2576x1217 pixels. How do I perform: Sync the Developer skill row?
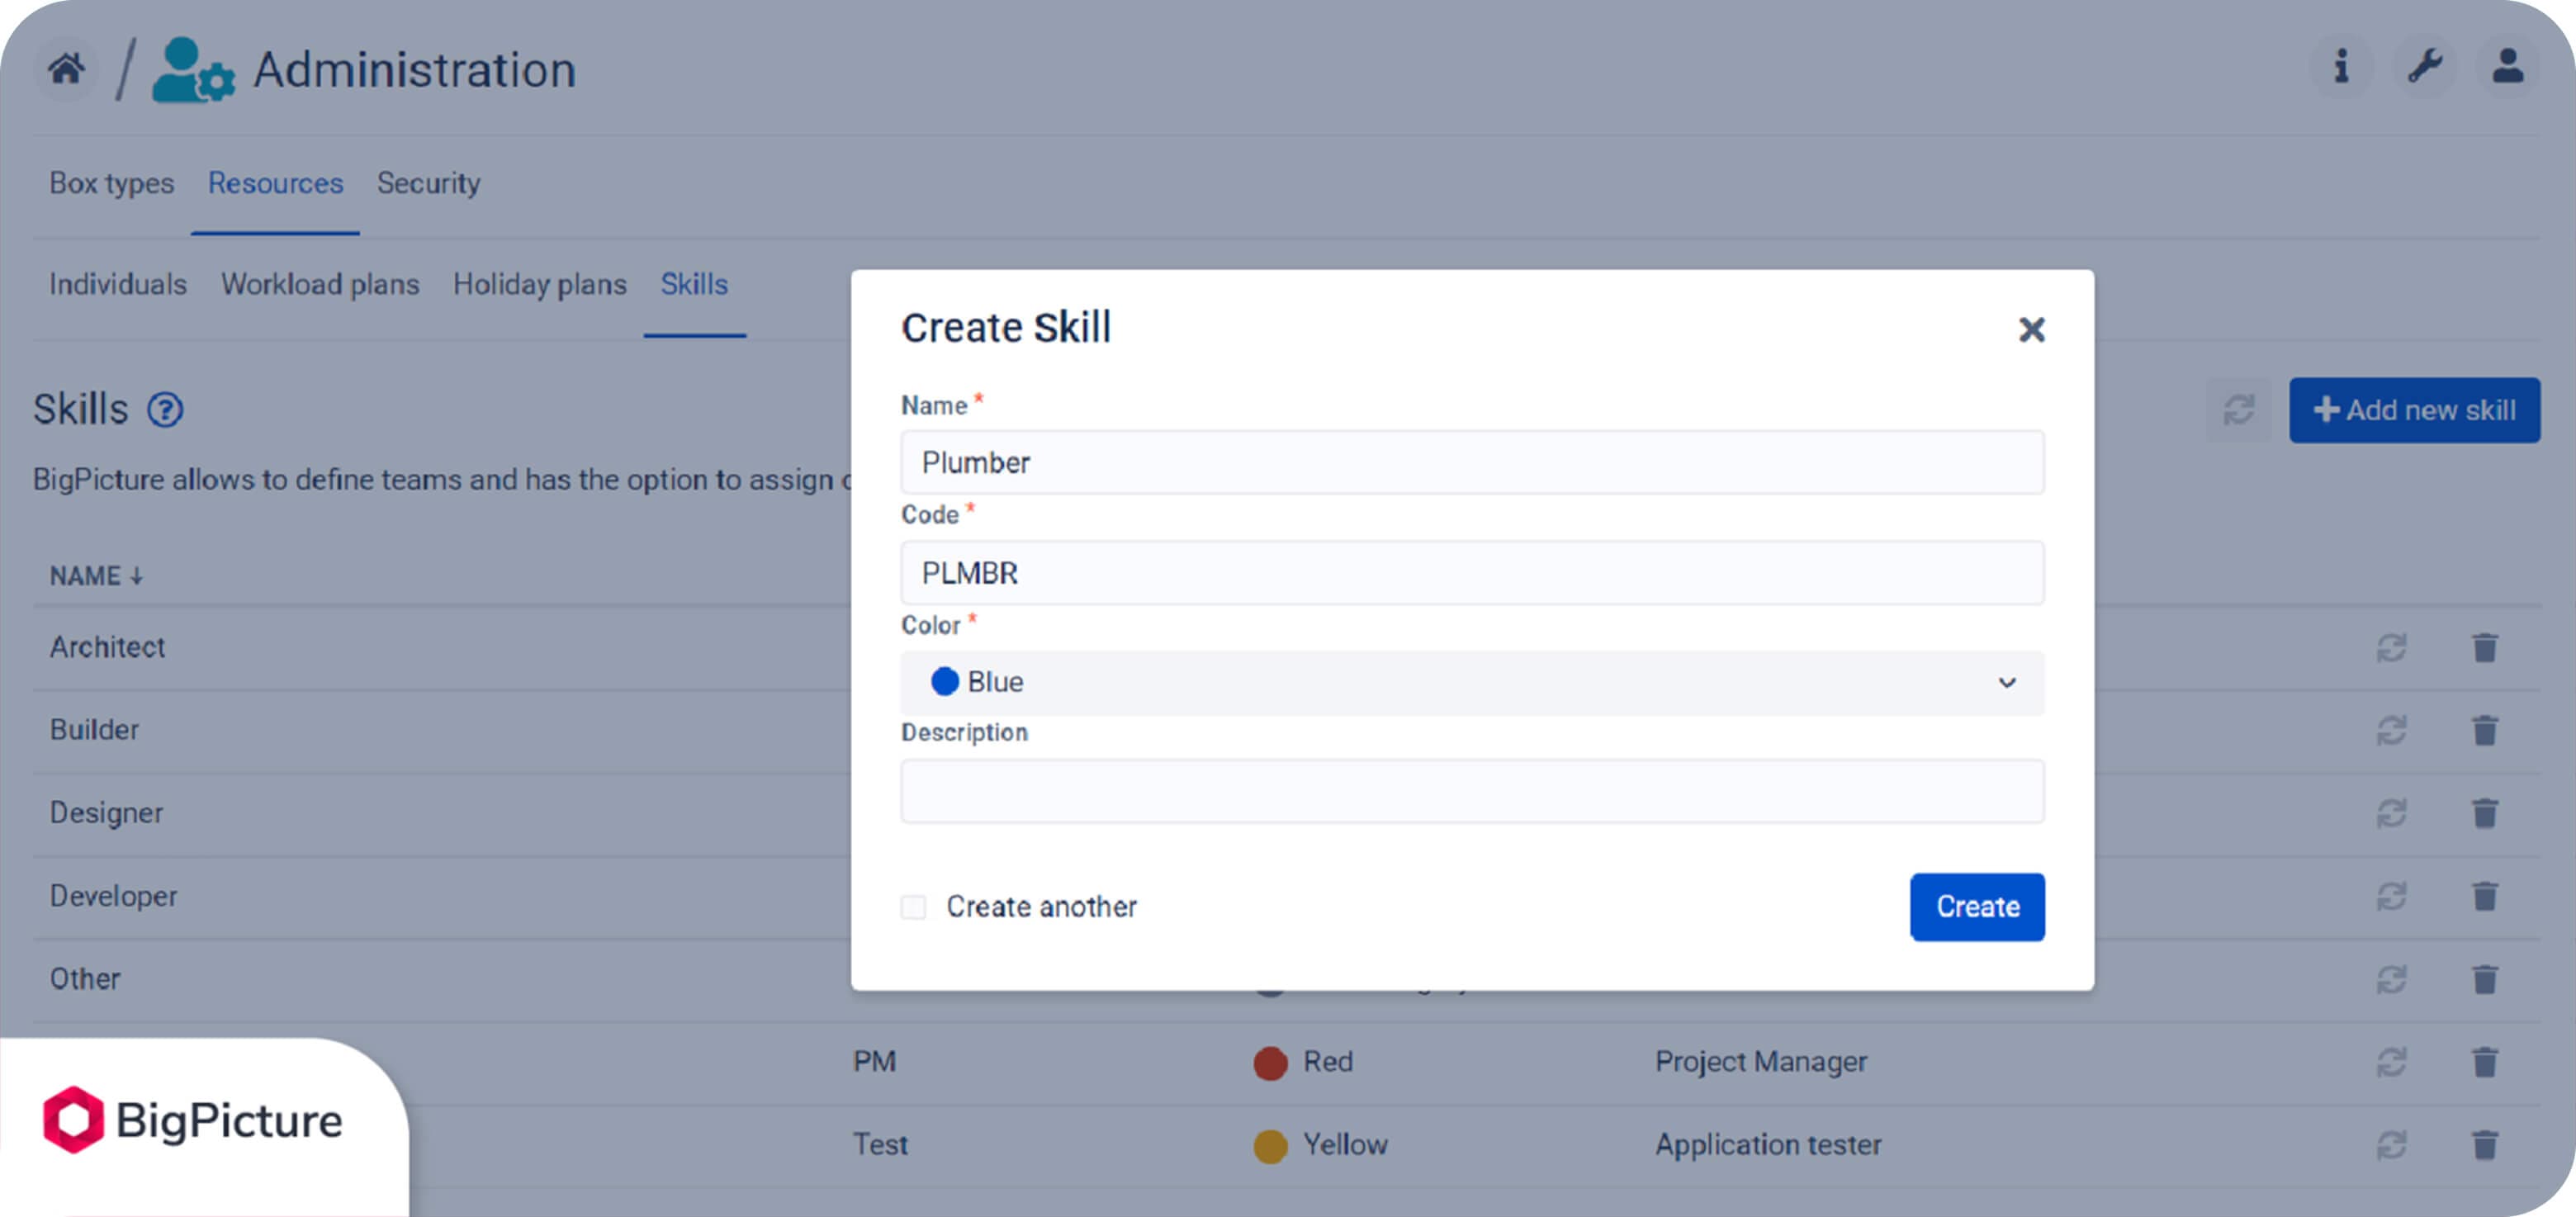[x=2391, y=897]
